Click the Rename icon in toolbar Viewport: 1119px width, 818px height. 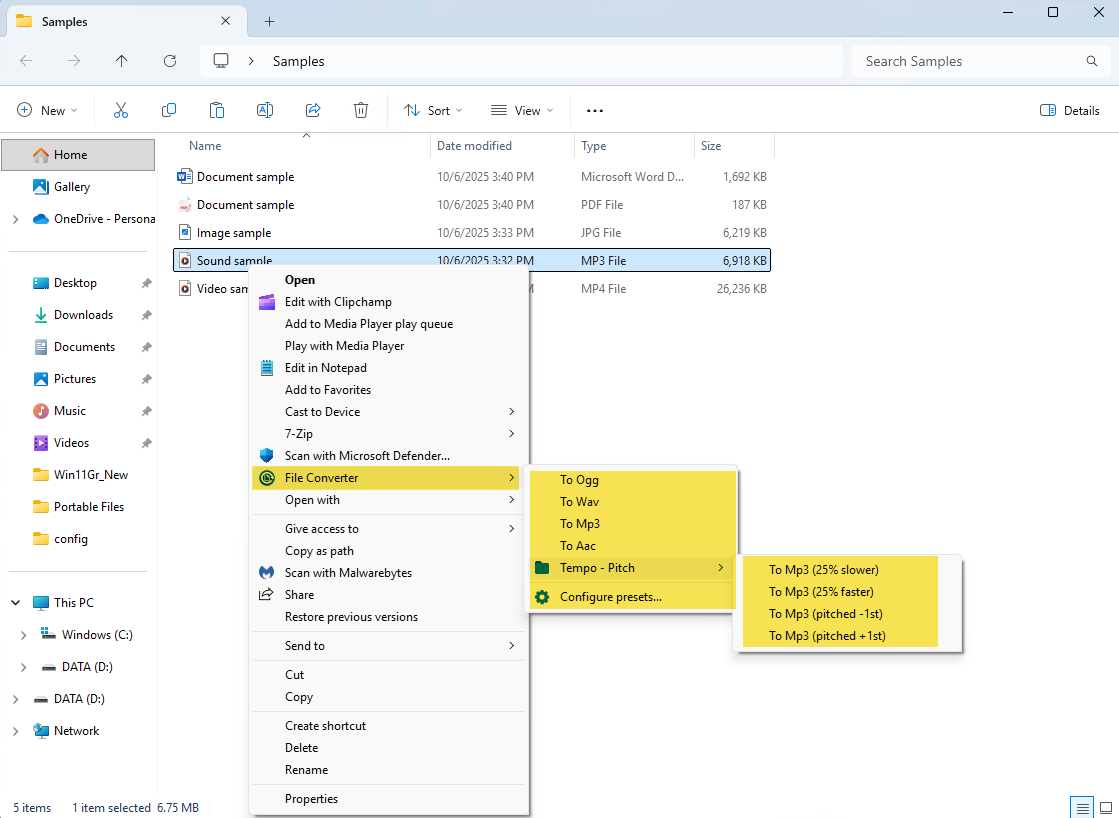[265, 110]
